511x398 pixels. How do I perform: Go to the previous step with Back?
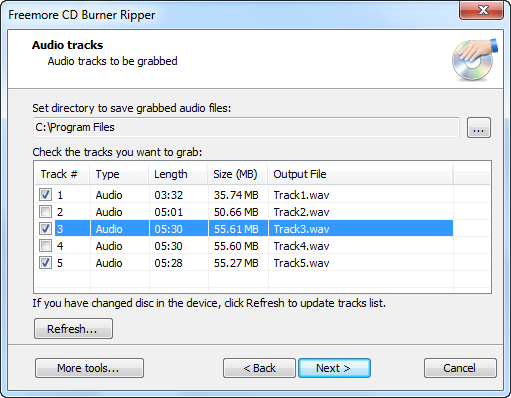259,368
